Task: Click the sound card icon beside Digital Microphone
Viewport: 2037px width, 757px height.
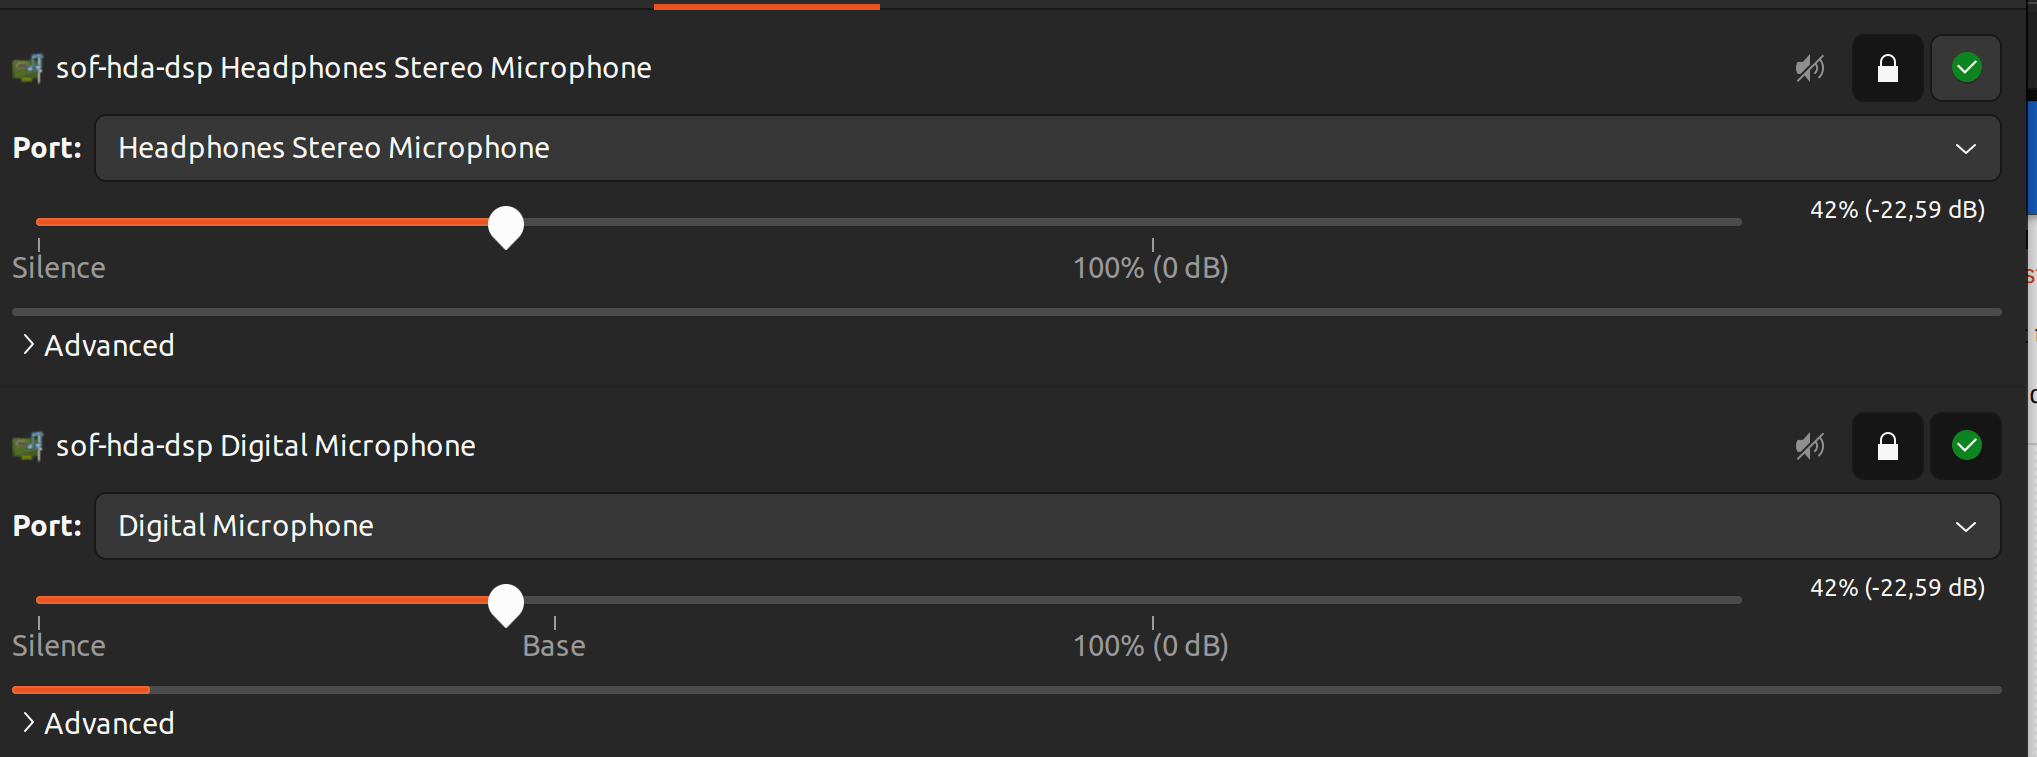Action: tap(27, 446)
